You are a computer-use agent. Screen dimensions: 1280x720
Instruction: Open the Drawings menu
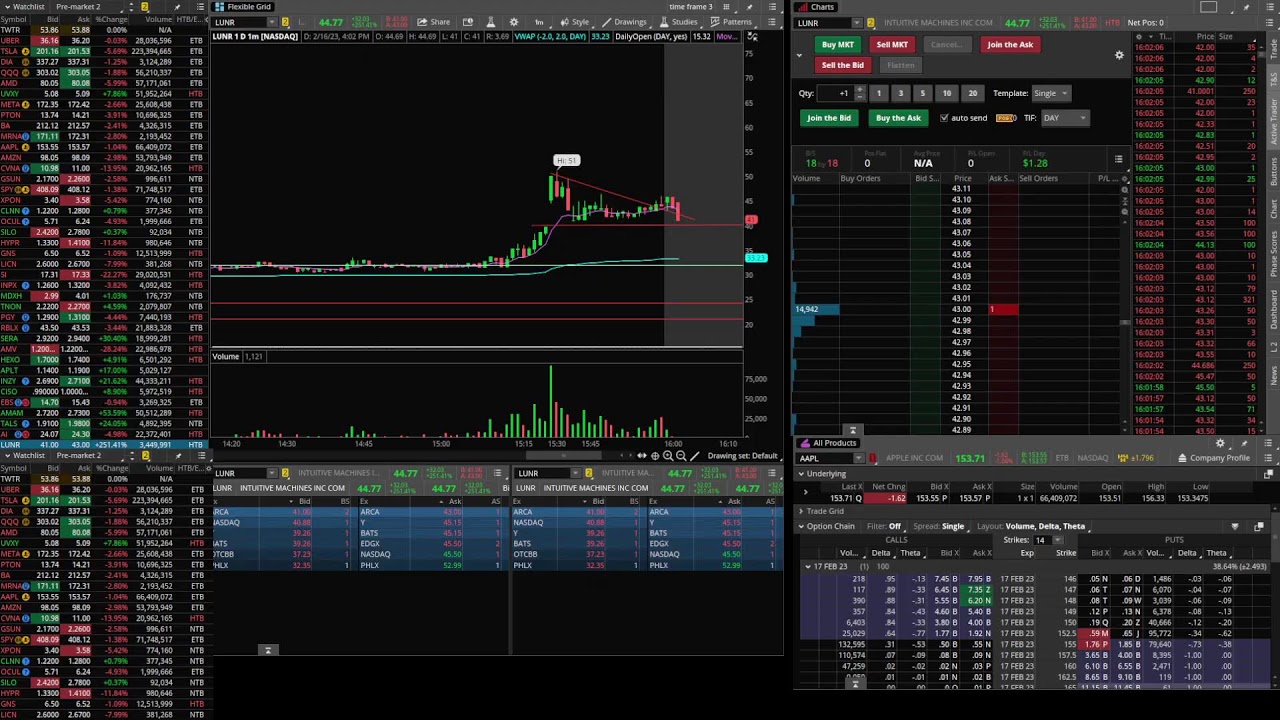[624, 22]
